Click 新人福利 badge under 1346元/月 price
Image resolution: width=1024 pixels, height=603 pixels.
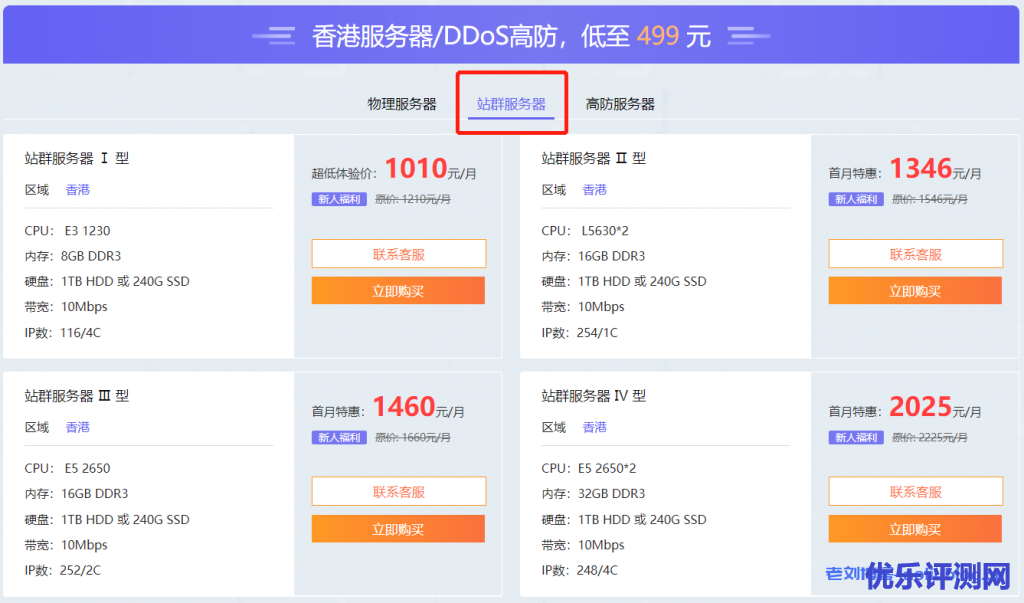pyautogui.click(x=856, y=199)
